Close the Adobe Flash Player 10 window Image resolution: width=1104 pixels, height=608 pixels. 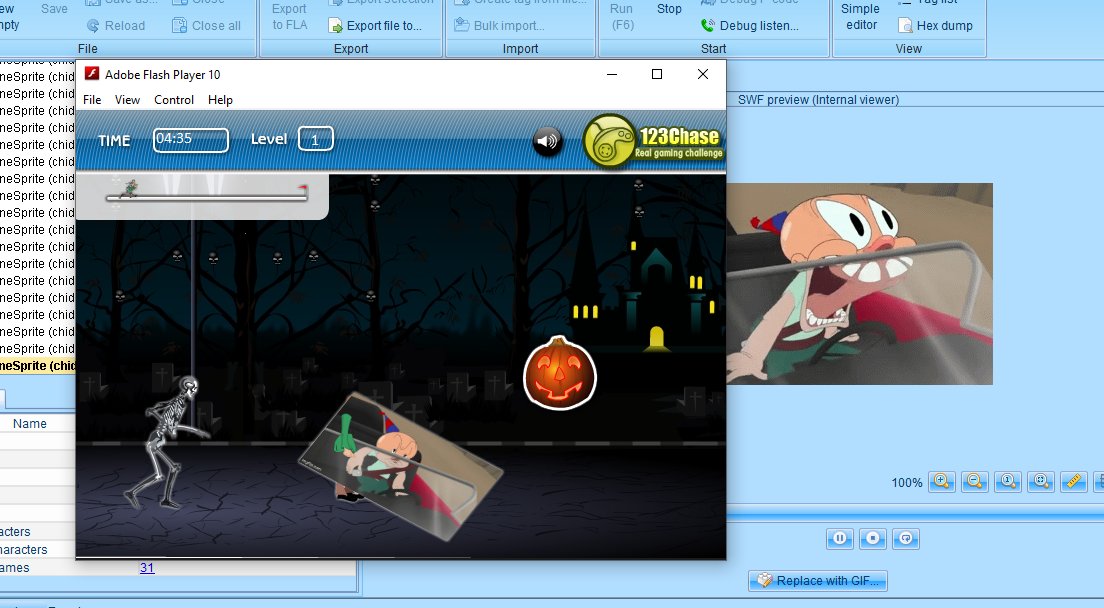point(703,74)
